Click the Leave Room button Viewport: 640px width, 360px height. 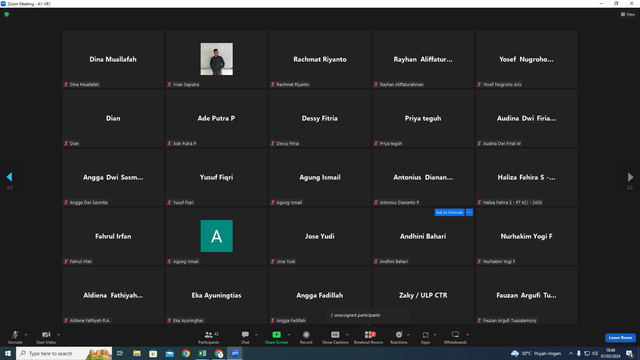[620, 338]
